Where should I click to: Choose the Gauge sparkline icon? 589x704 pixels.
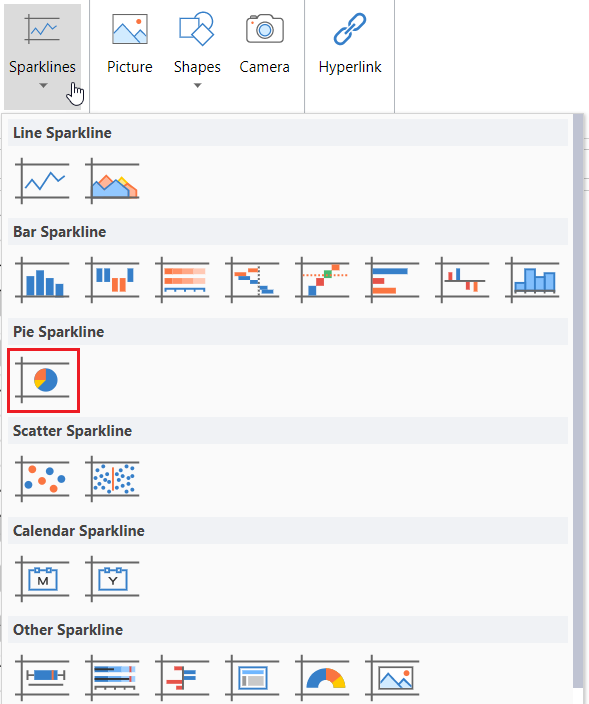(322, 678)
